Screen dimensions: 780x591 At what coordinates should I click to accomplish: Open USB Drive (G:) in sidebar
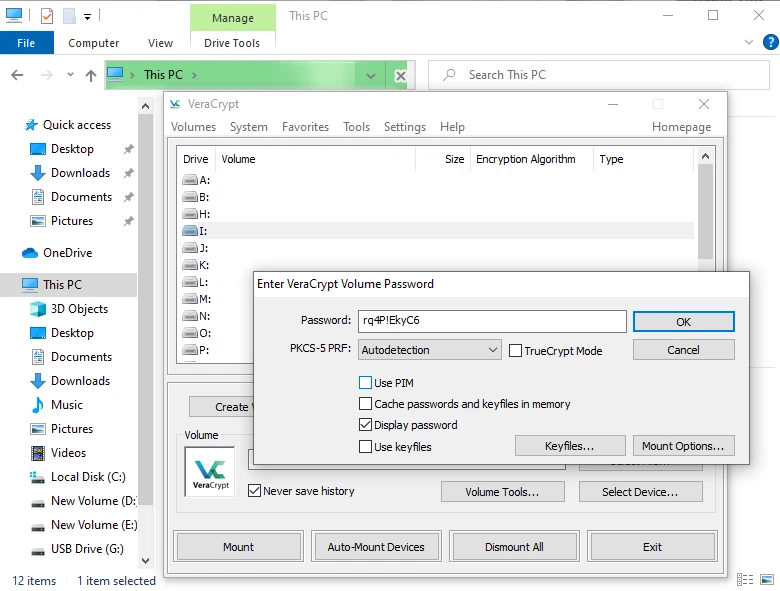point(77,549)
